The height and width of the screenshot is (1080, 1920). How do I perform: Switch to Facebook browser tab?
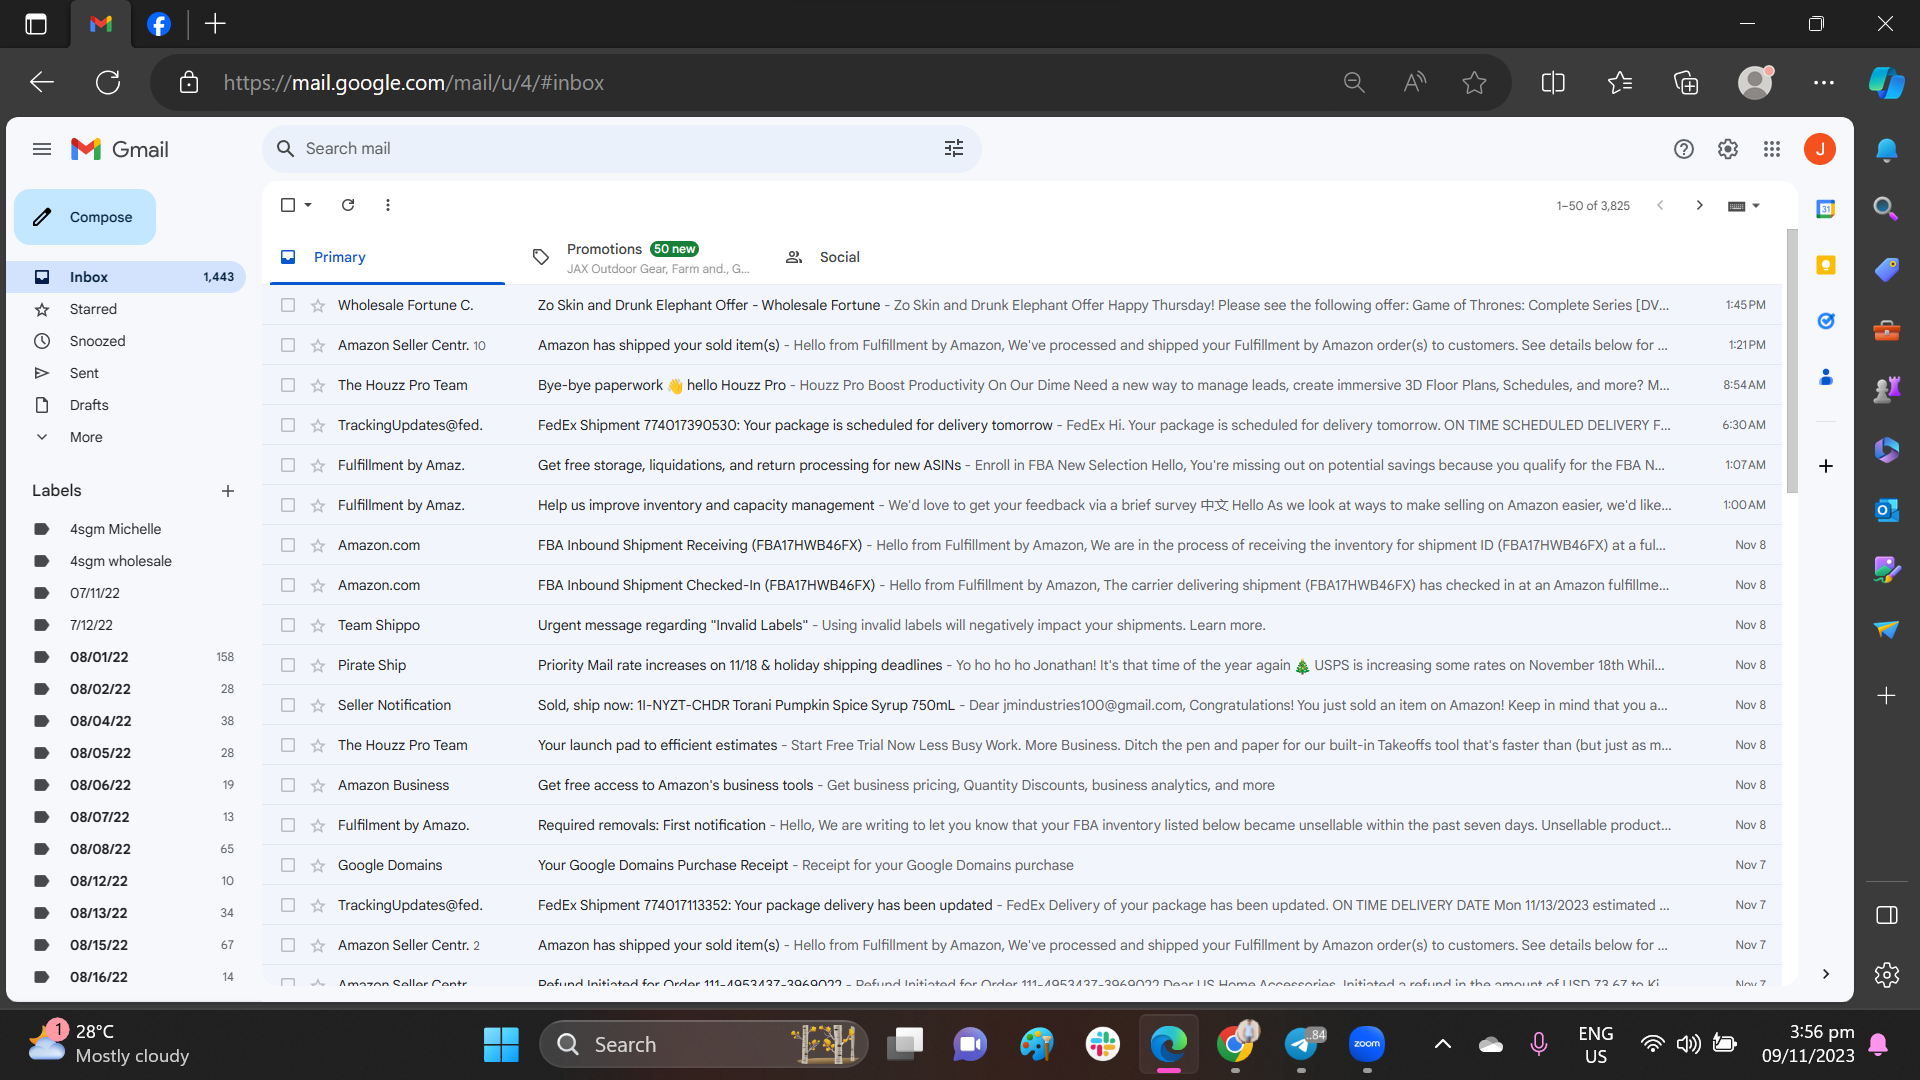tap(159, 24)
